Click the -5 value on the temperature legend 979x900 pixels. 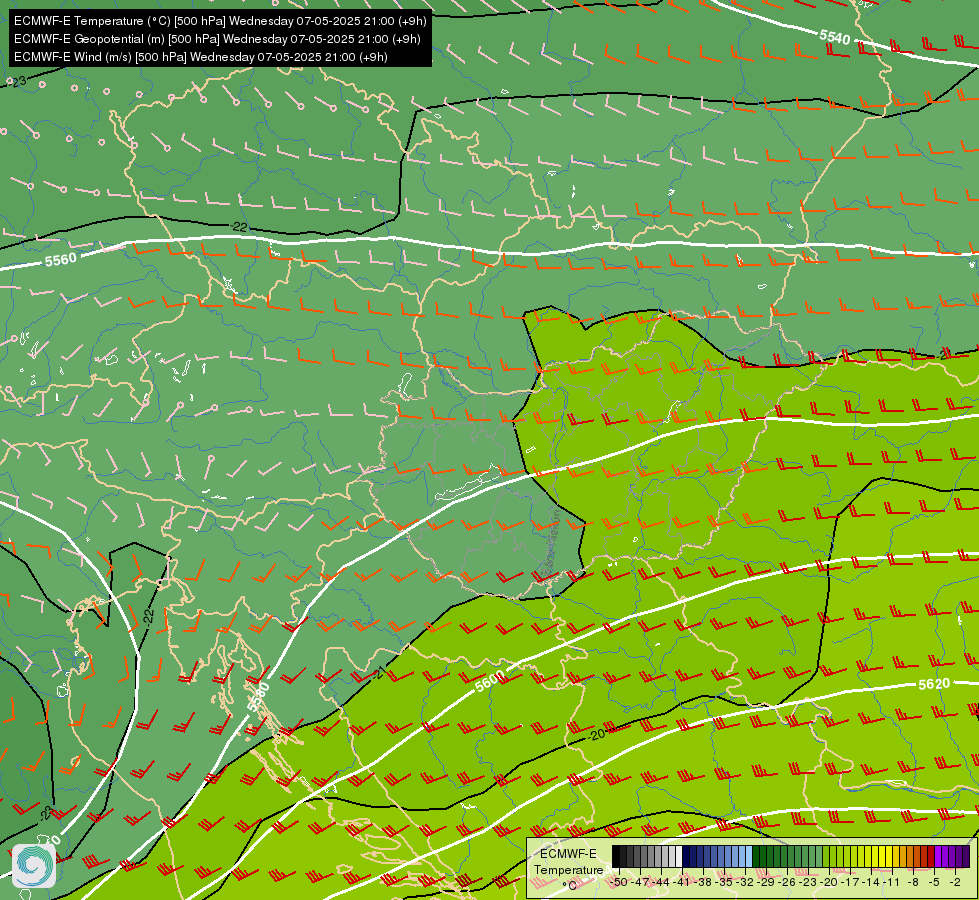pos(934,882)
